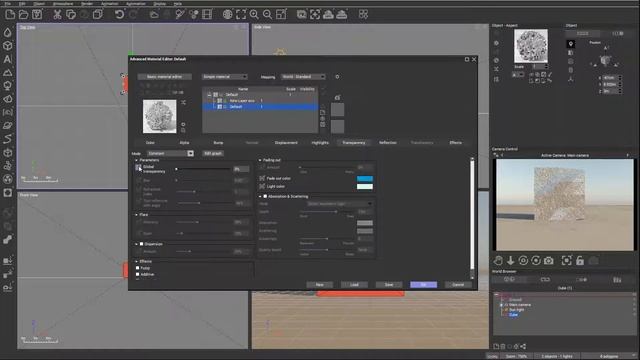Switch to the Highlights tab
This screenshot has width=640, height=360.
click(320, 143)
